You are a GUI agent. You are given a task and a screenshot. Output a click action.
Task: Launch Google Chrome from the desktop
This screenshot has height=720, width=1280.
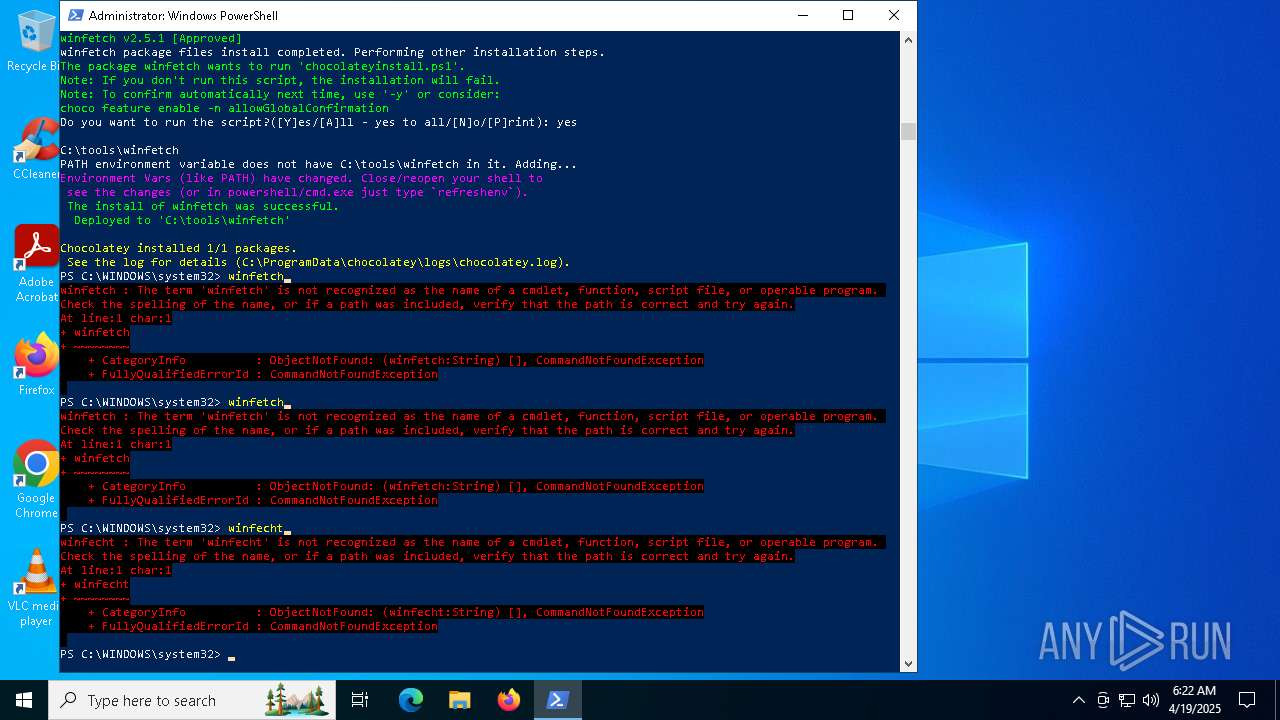[36, 480]
